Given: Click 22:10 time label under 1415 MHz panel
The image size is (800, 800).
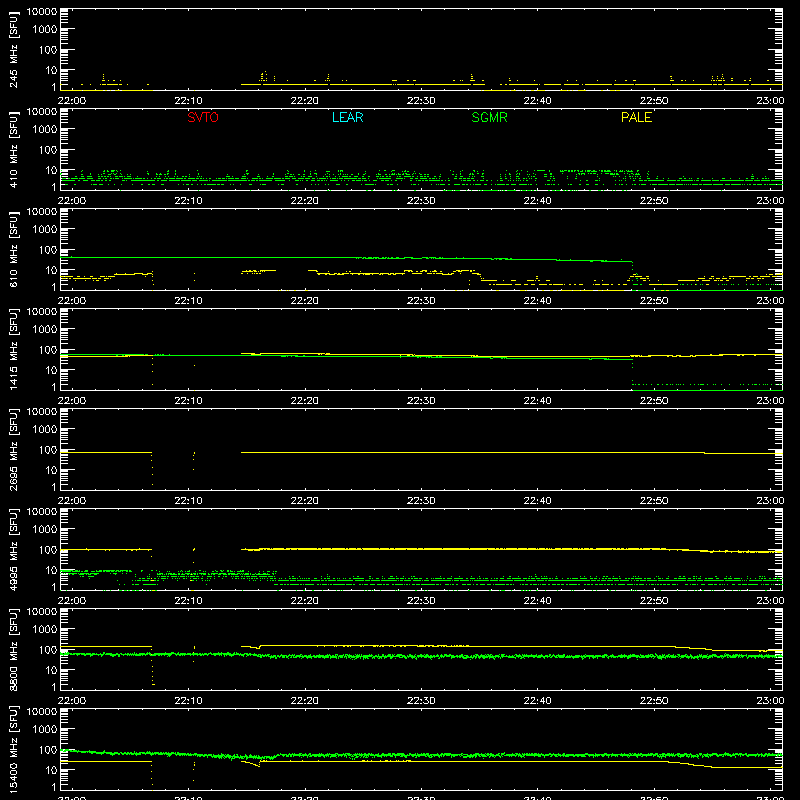Looking at the screenshot, I should [188, 401].
